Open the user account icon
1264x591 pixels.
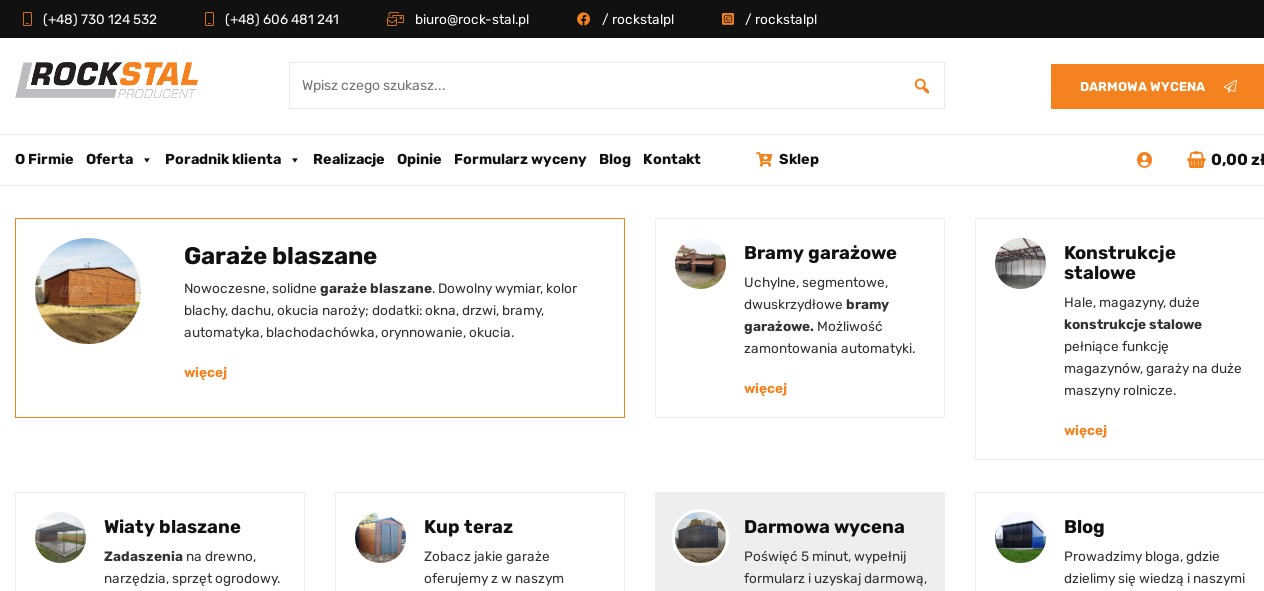(1144, 160)
